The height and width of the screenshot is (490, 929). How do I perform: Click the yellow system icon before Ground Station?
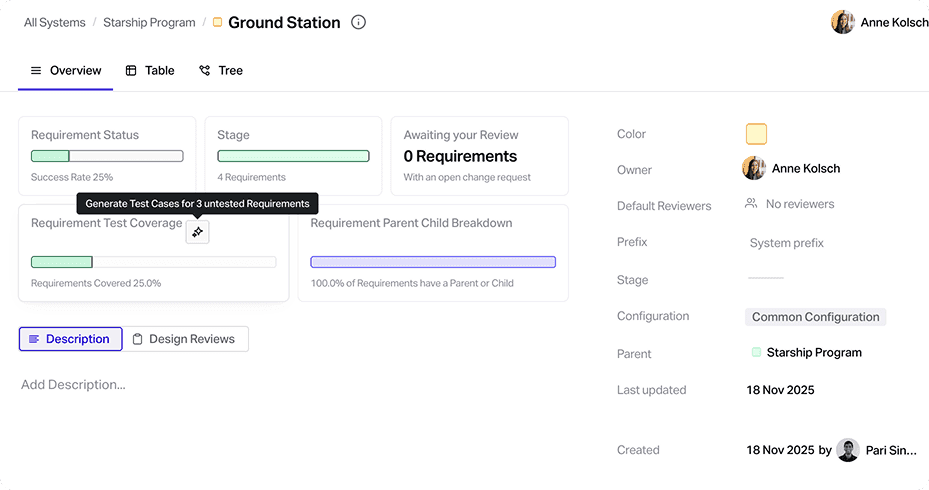pyautogui.click(x=217, y=22)
